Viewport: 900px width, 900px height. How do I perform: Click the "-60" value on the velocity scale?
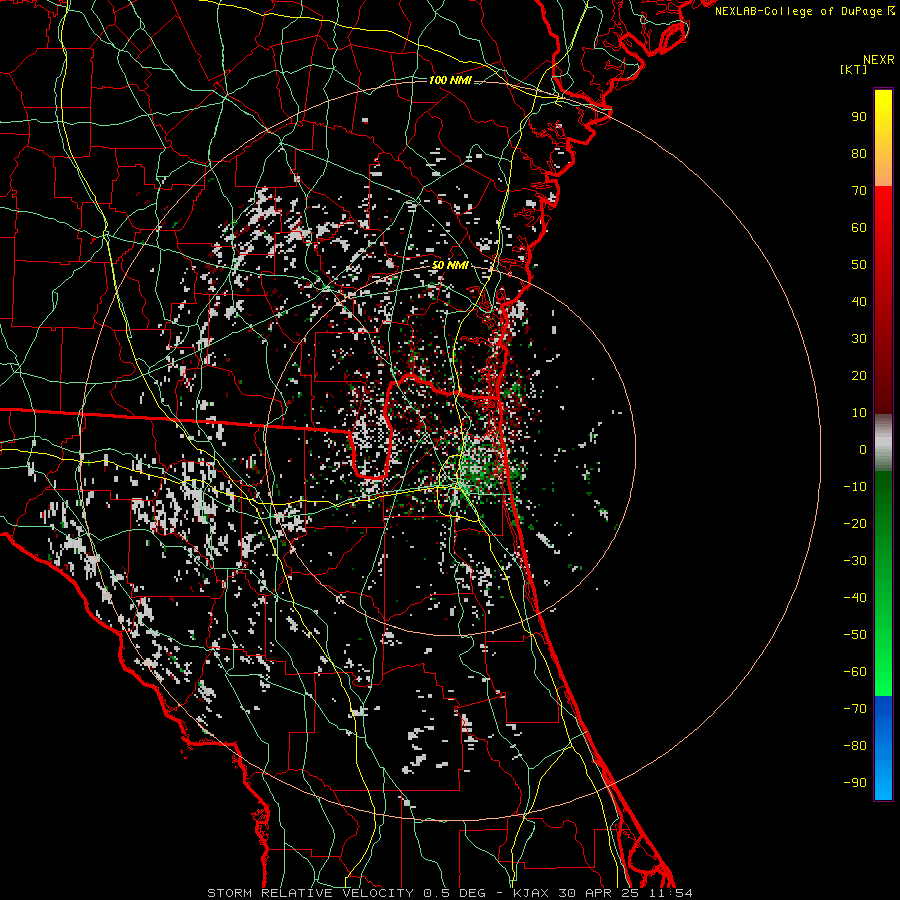855,672
